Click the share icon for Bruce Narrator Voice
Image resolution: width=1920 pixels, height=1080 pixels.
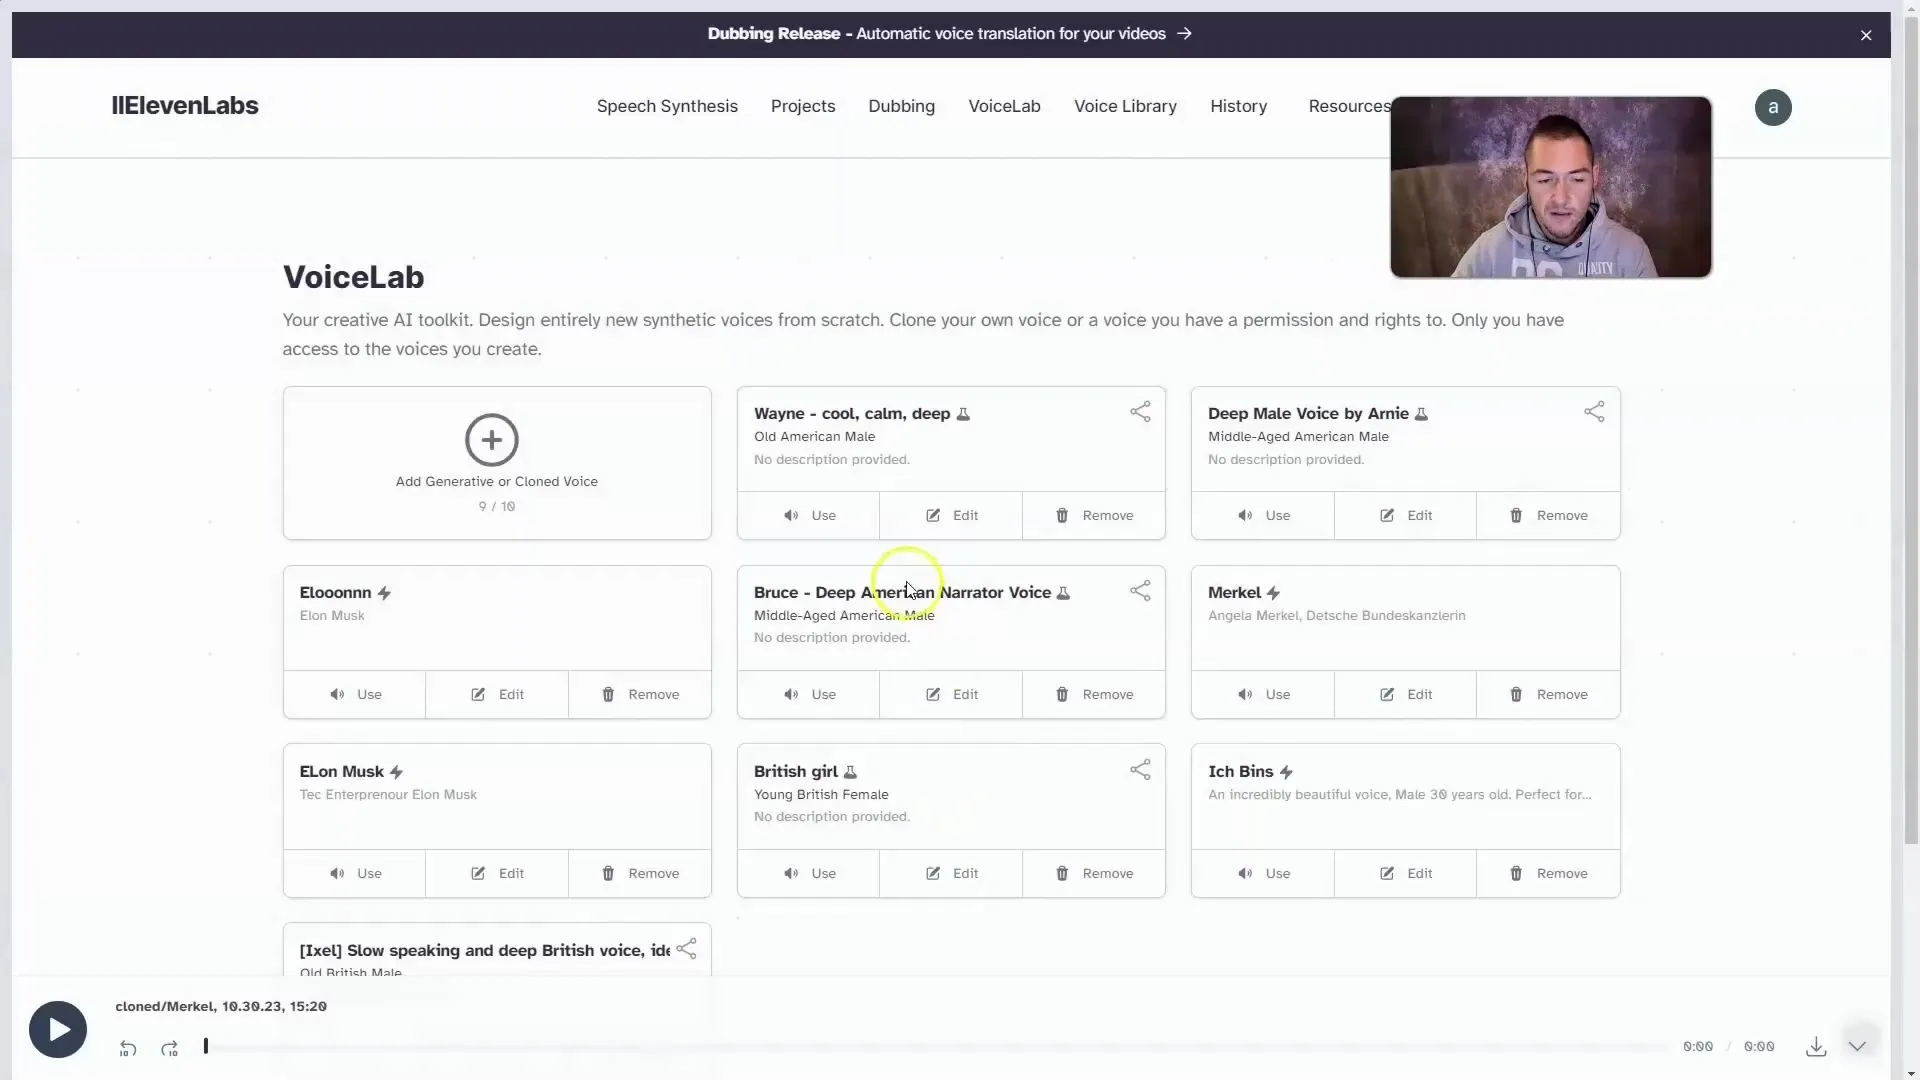[x=1138, y=591]
